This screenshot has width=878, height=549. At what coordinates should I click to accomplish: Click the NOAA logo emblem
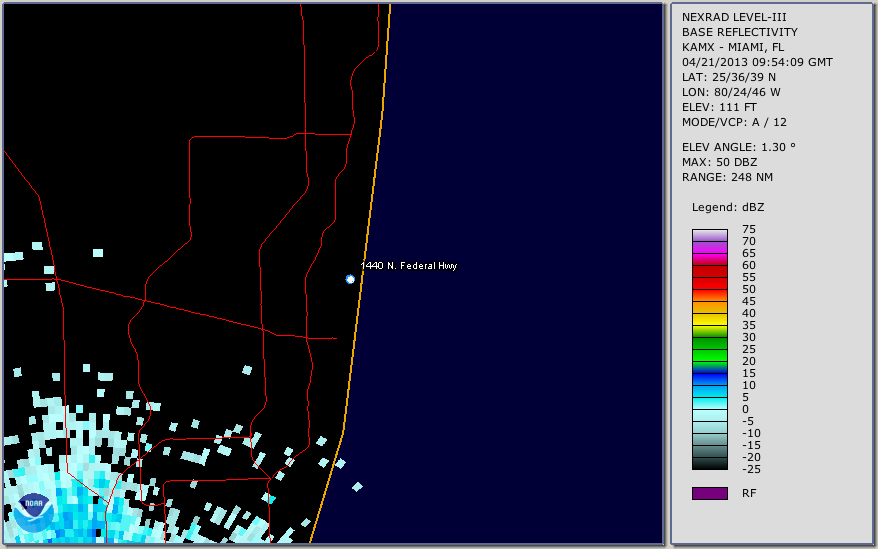(34, 512)
